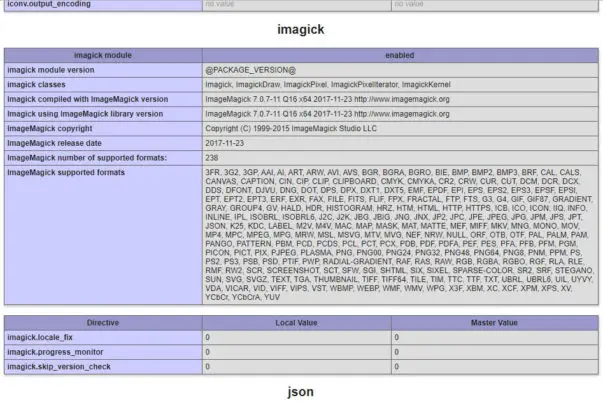Click the 'ImageMagick supported formats' label

66,172
